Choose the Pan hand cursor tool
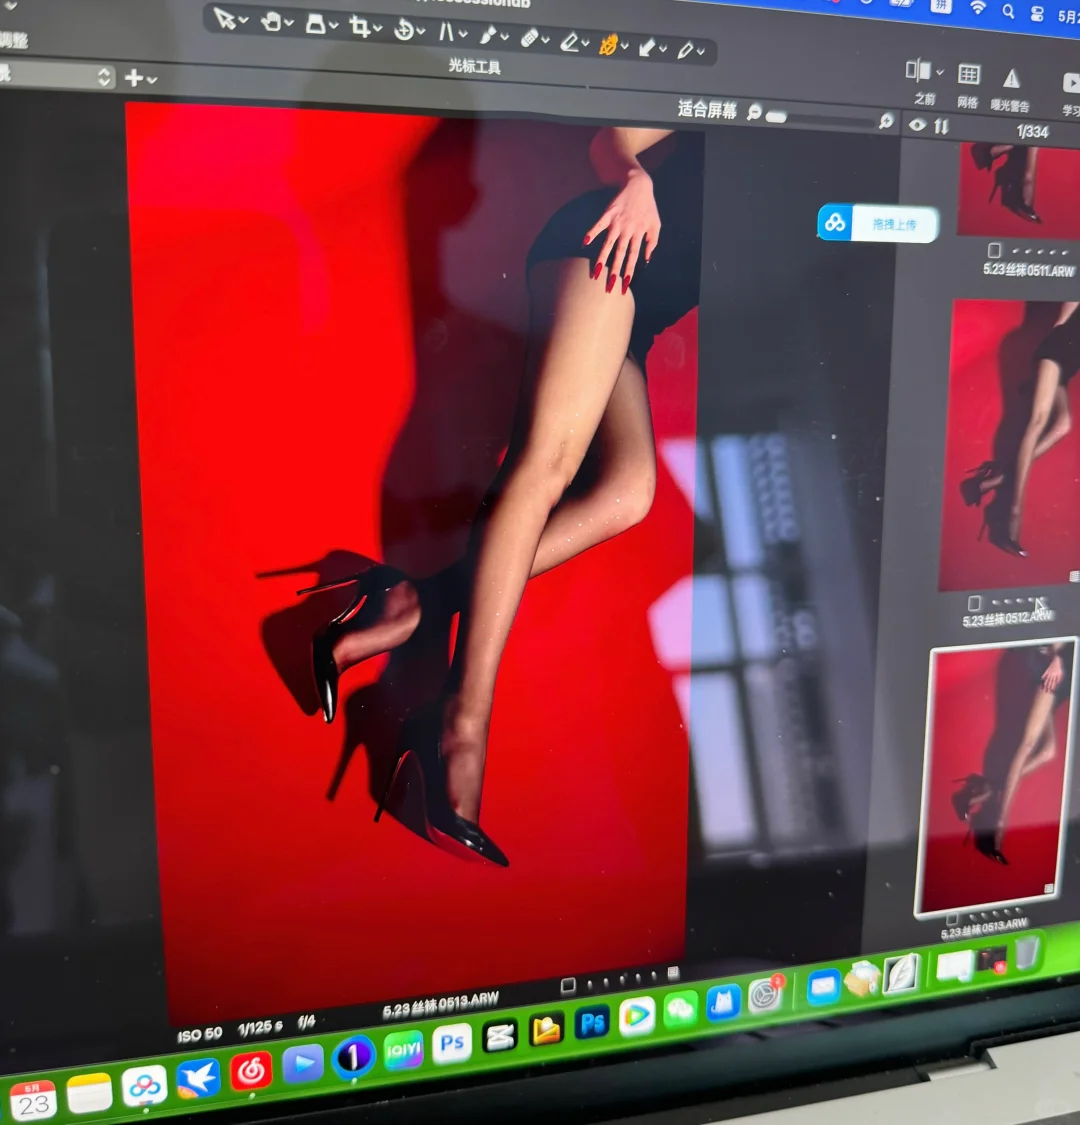 pyautogui.click(x=271, y=22)
